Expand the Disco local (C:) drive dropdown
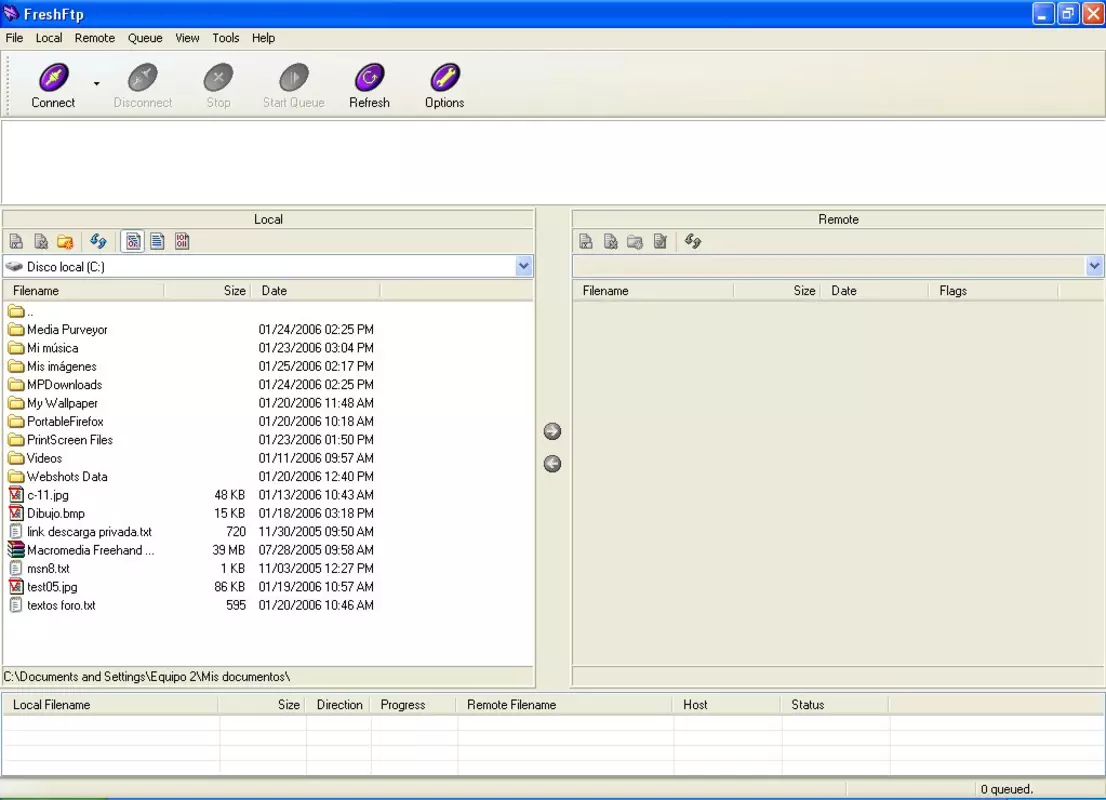Screen dimensions: 1106x800 coord(523,267)
